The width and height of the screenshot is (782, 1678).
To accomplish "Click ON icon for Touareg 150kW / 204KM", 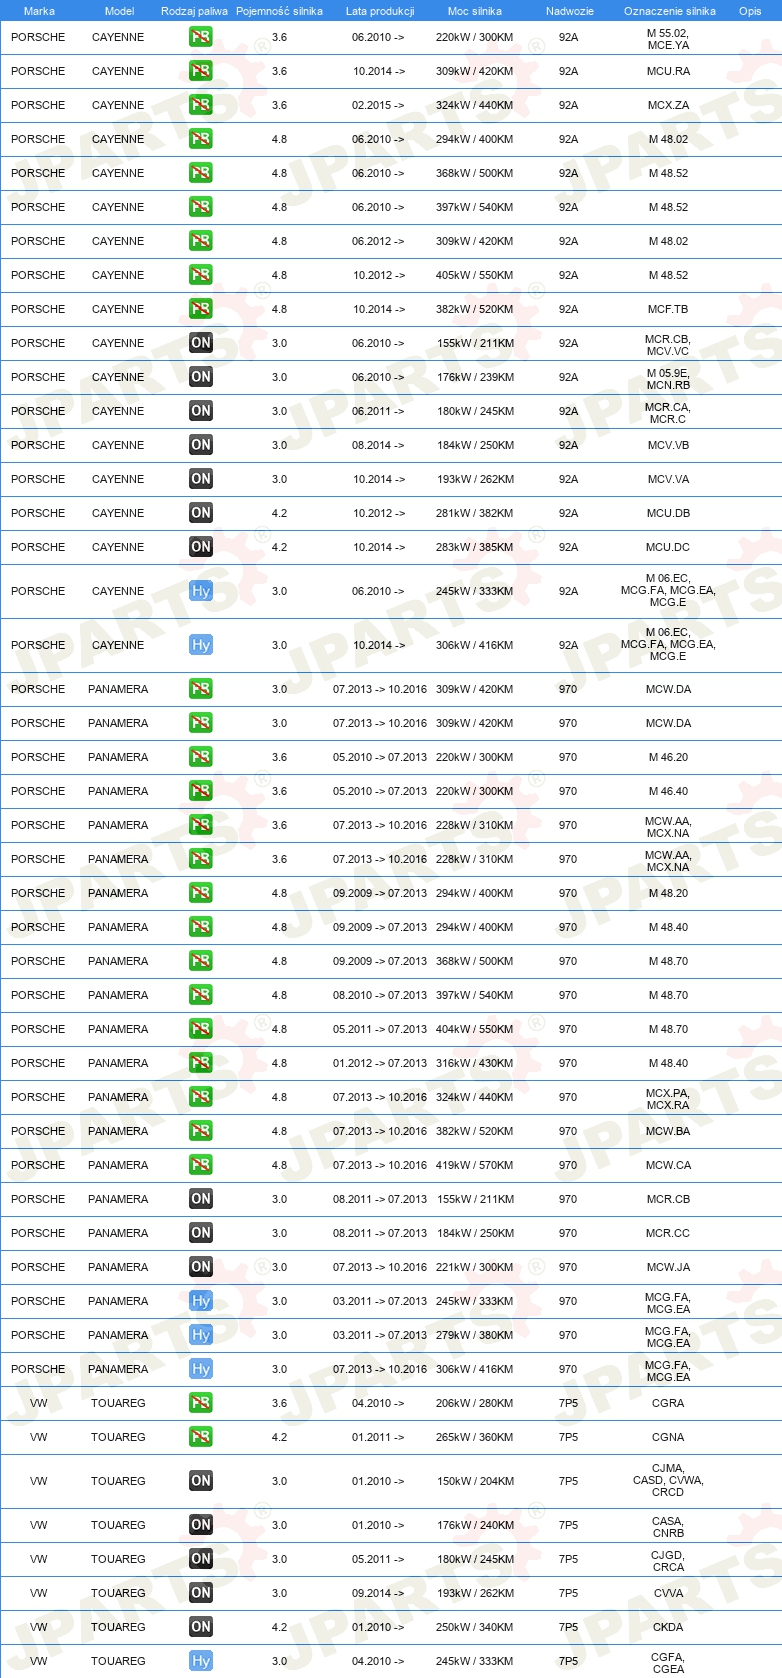I will pyautogui.click(x=201, y=1481).
